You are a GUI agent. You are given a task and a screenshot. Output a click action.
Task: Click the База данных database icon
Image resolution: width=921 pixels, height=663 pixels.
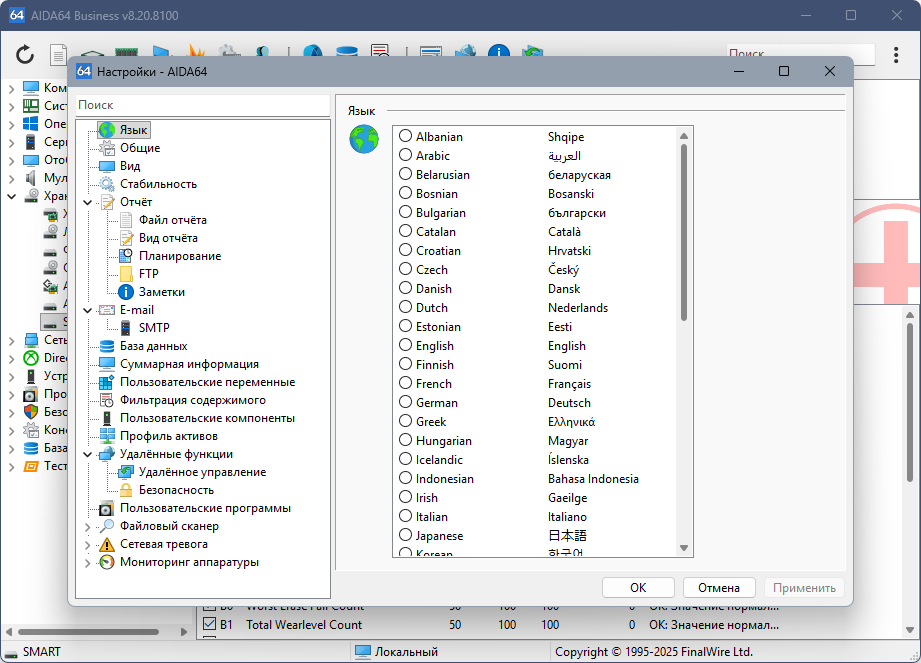pyautogui.click(x=107, y=346)
